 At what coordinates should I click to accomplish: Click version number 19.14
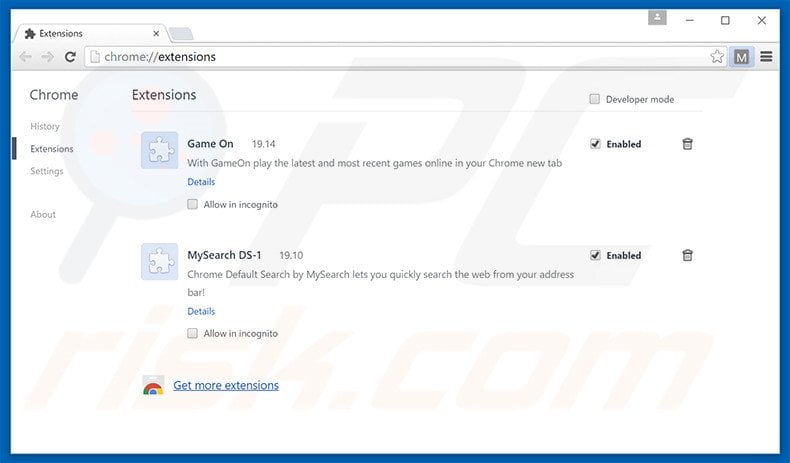point(264,144)
